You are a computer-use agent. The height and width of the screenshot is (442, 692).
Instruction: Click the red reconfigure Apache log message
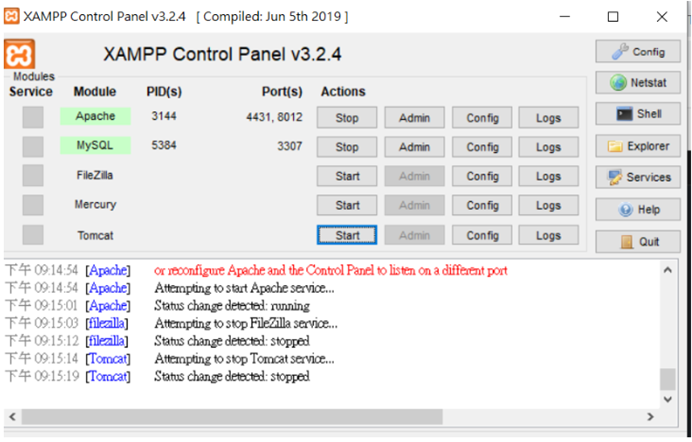click(x=331, y=270)
